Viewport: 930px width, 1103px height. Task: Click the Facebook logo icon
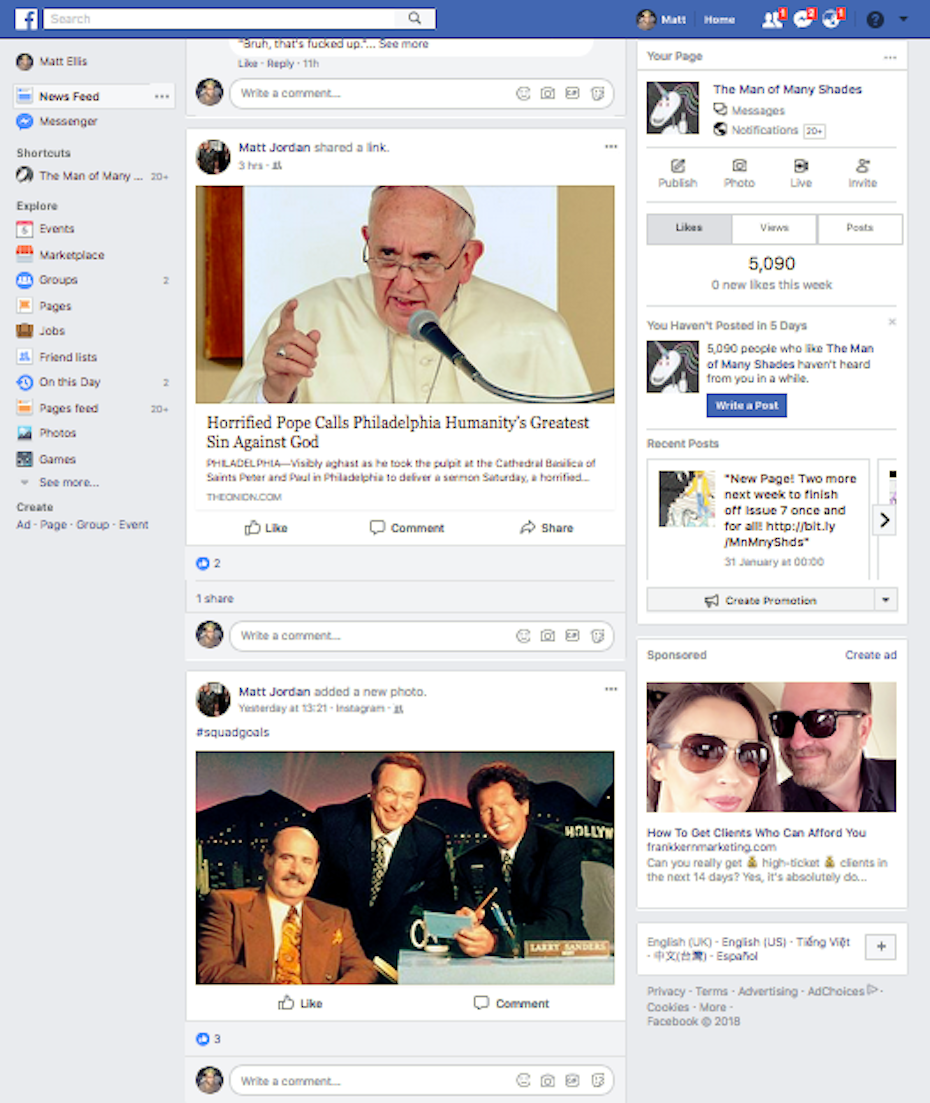[x=26, y=19]
